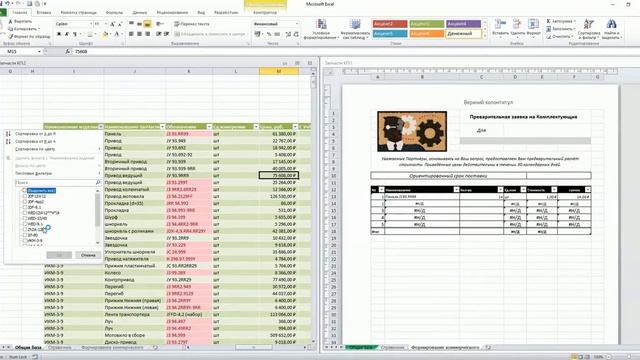Check the WED-9,1 filter item
Screen dimensions: 640x360
[x=24, y=224]
